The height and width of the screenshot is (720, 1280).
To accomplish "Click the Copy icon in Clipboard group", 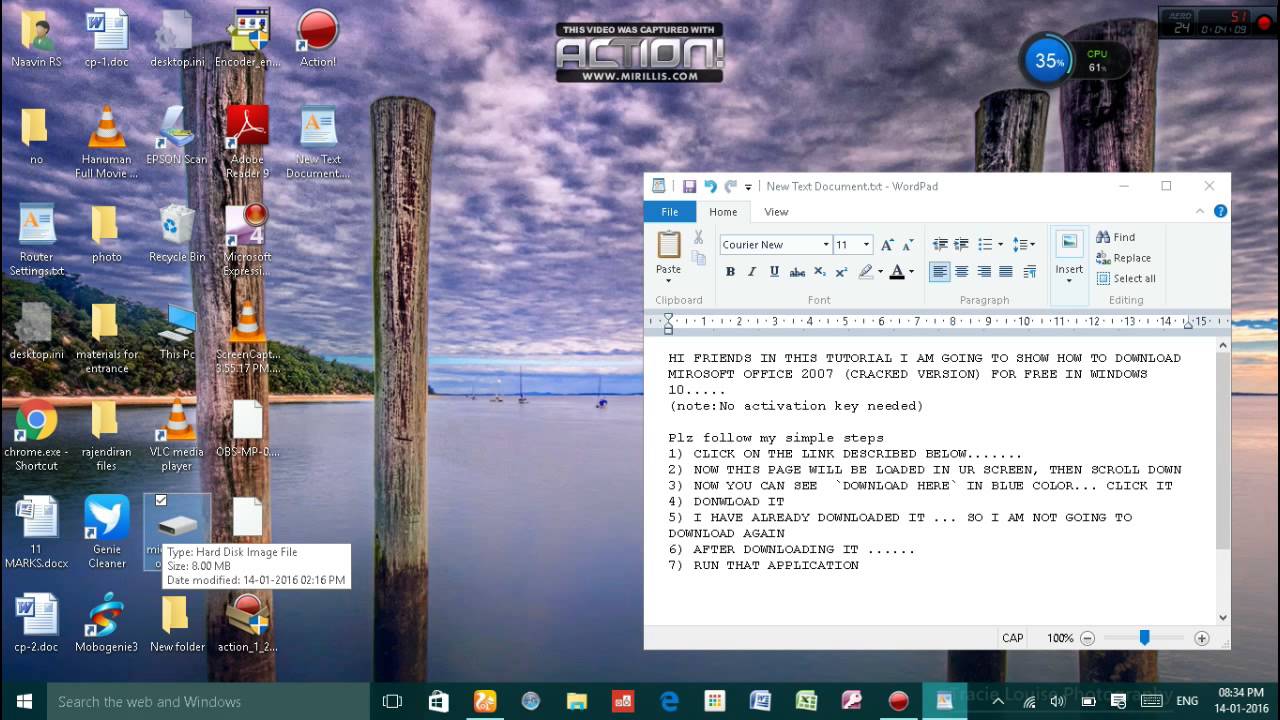I will [698, 258].
